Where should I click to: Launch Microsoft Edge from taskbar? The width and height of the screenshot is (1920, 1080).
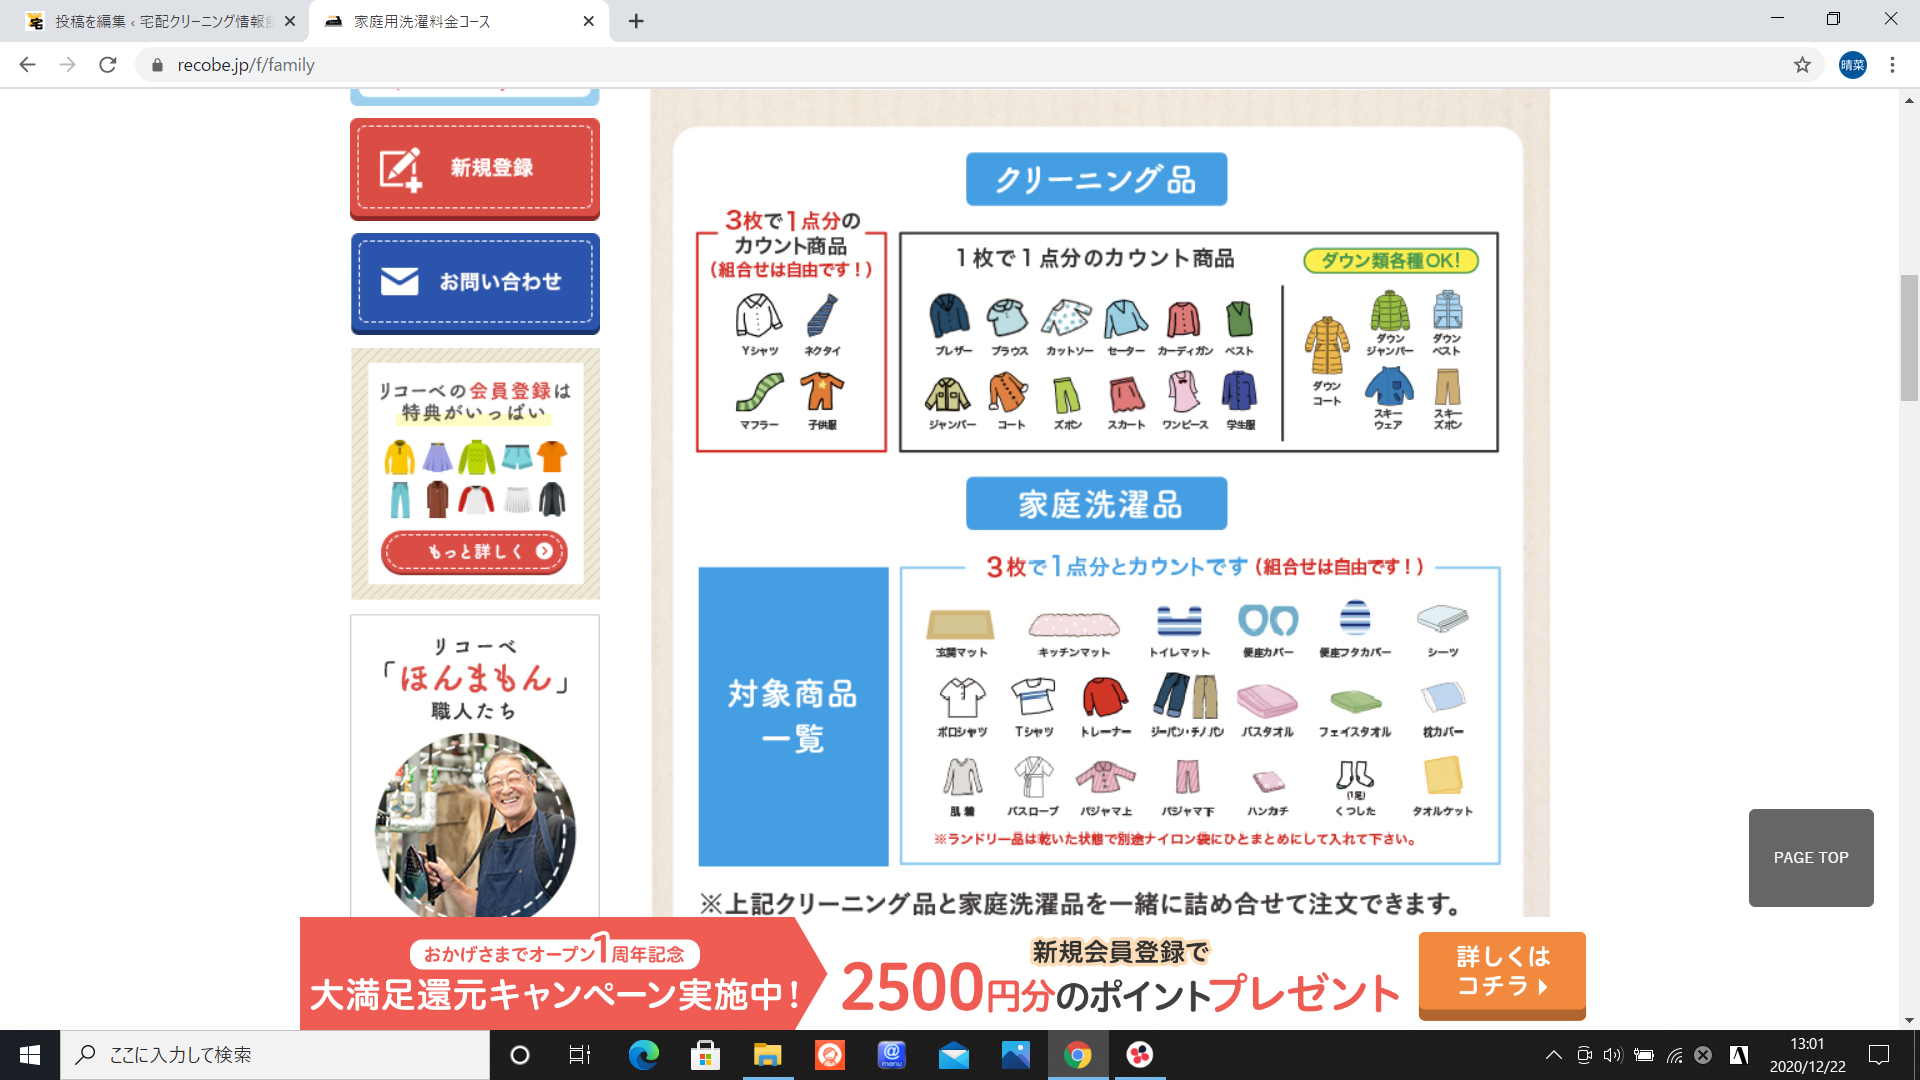643,1055
